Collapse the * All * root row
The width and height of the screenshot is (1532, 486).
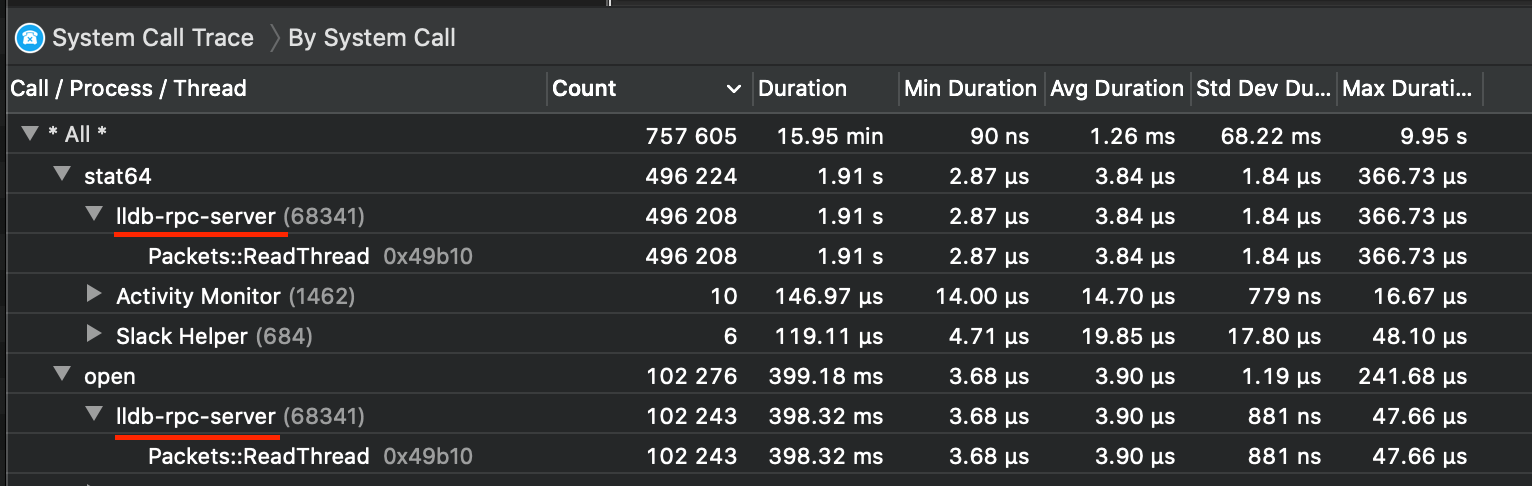click(x=30, y=135)
